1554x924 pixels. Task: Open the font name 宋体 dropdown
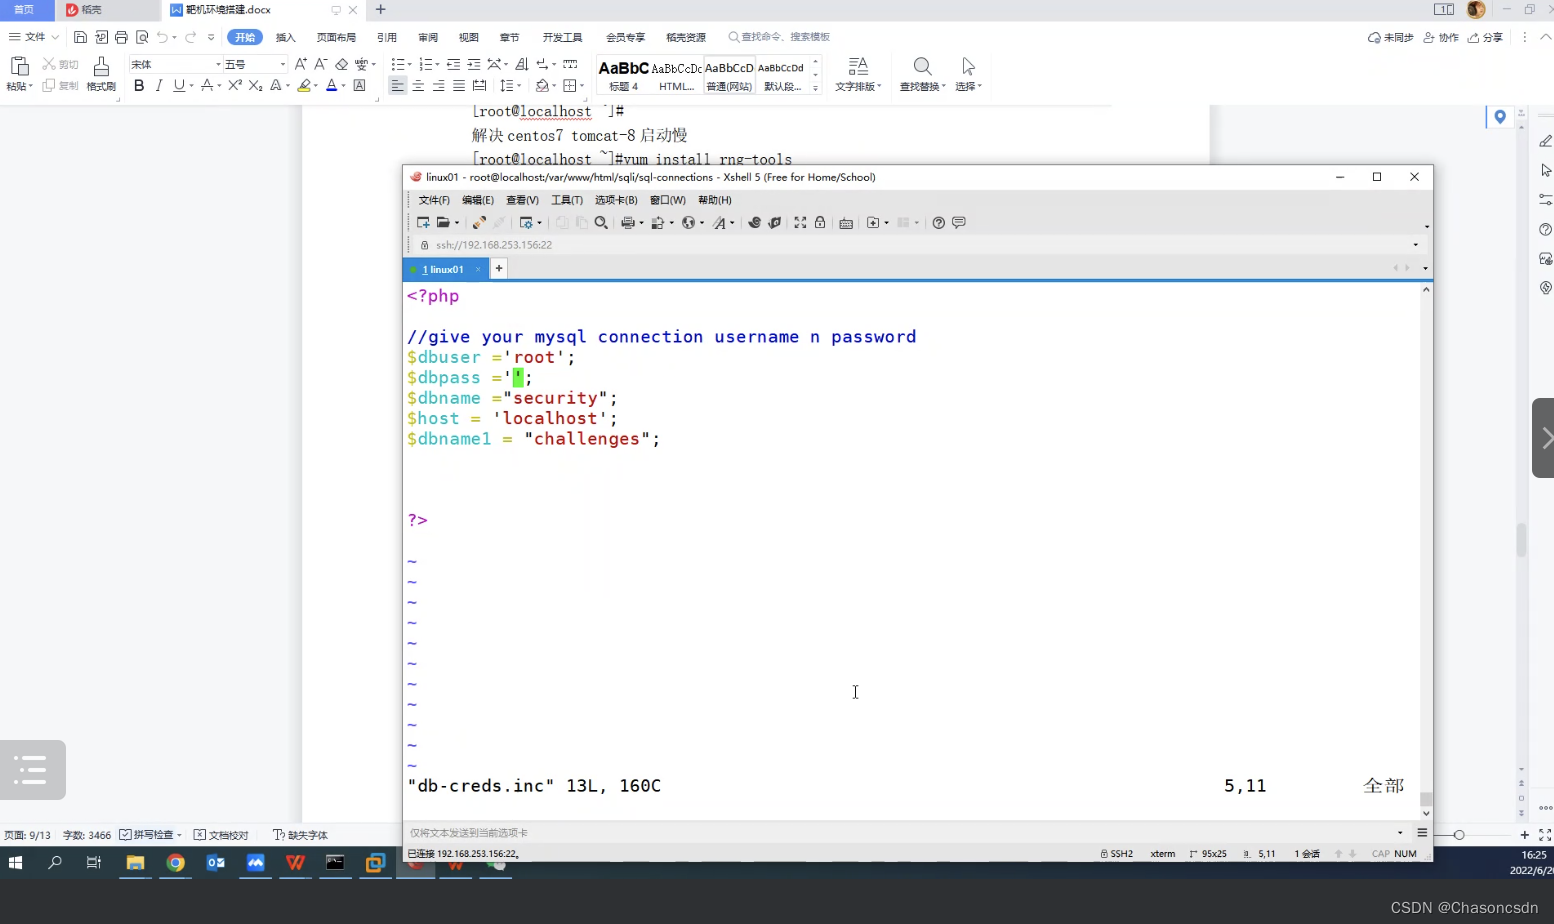tap(218, 64)
